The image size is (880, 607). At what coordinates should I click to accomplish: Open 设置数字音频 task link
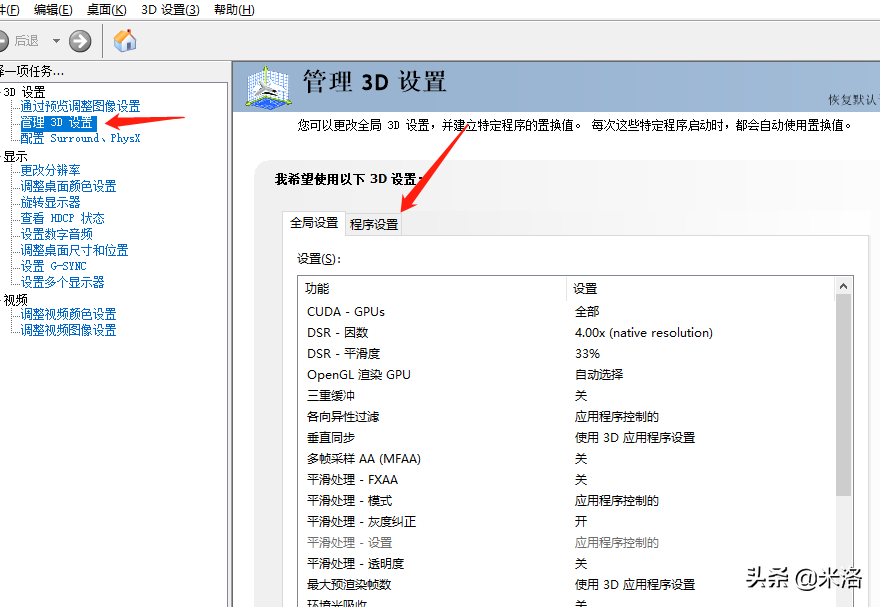57,234
